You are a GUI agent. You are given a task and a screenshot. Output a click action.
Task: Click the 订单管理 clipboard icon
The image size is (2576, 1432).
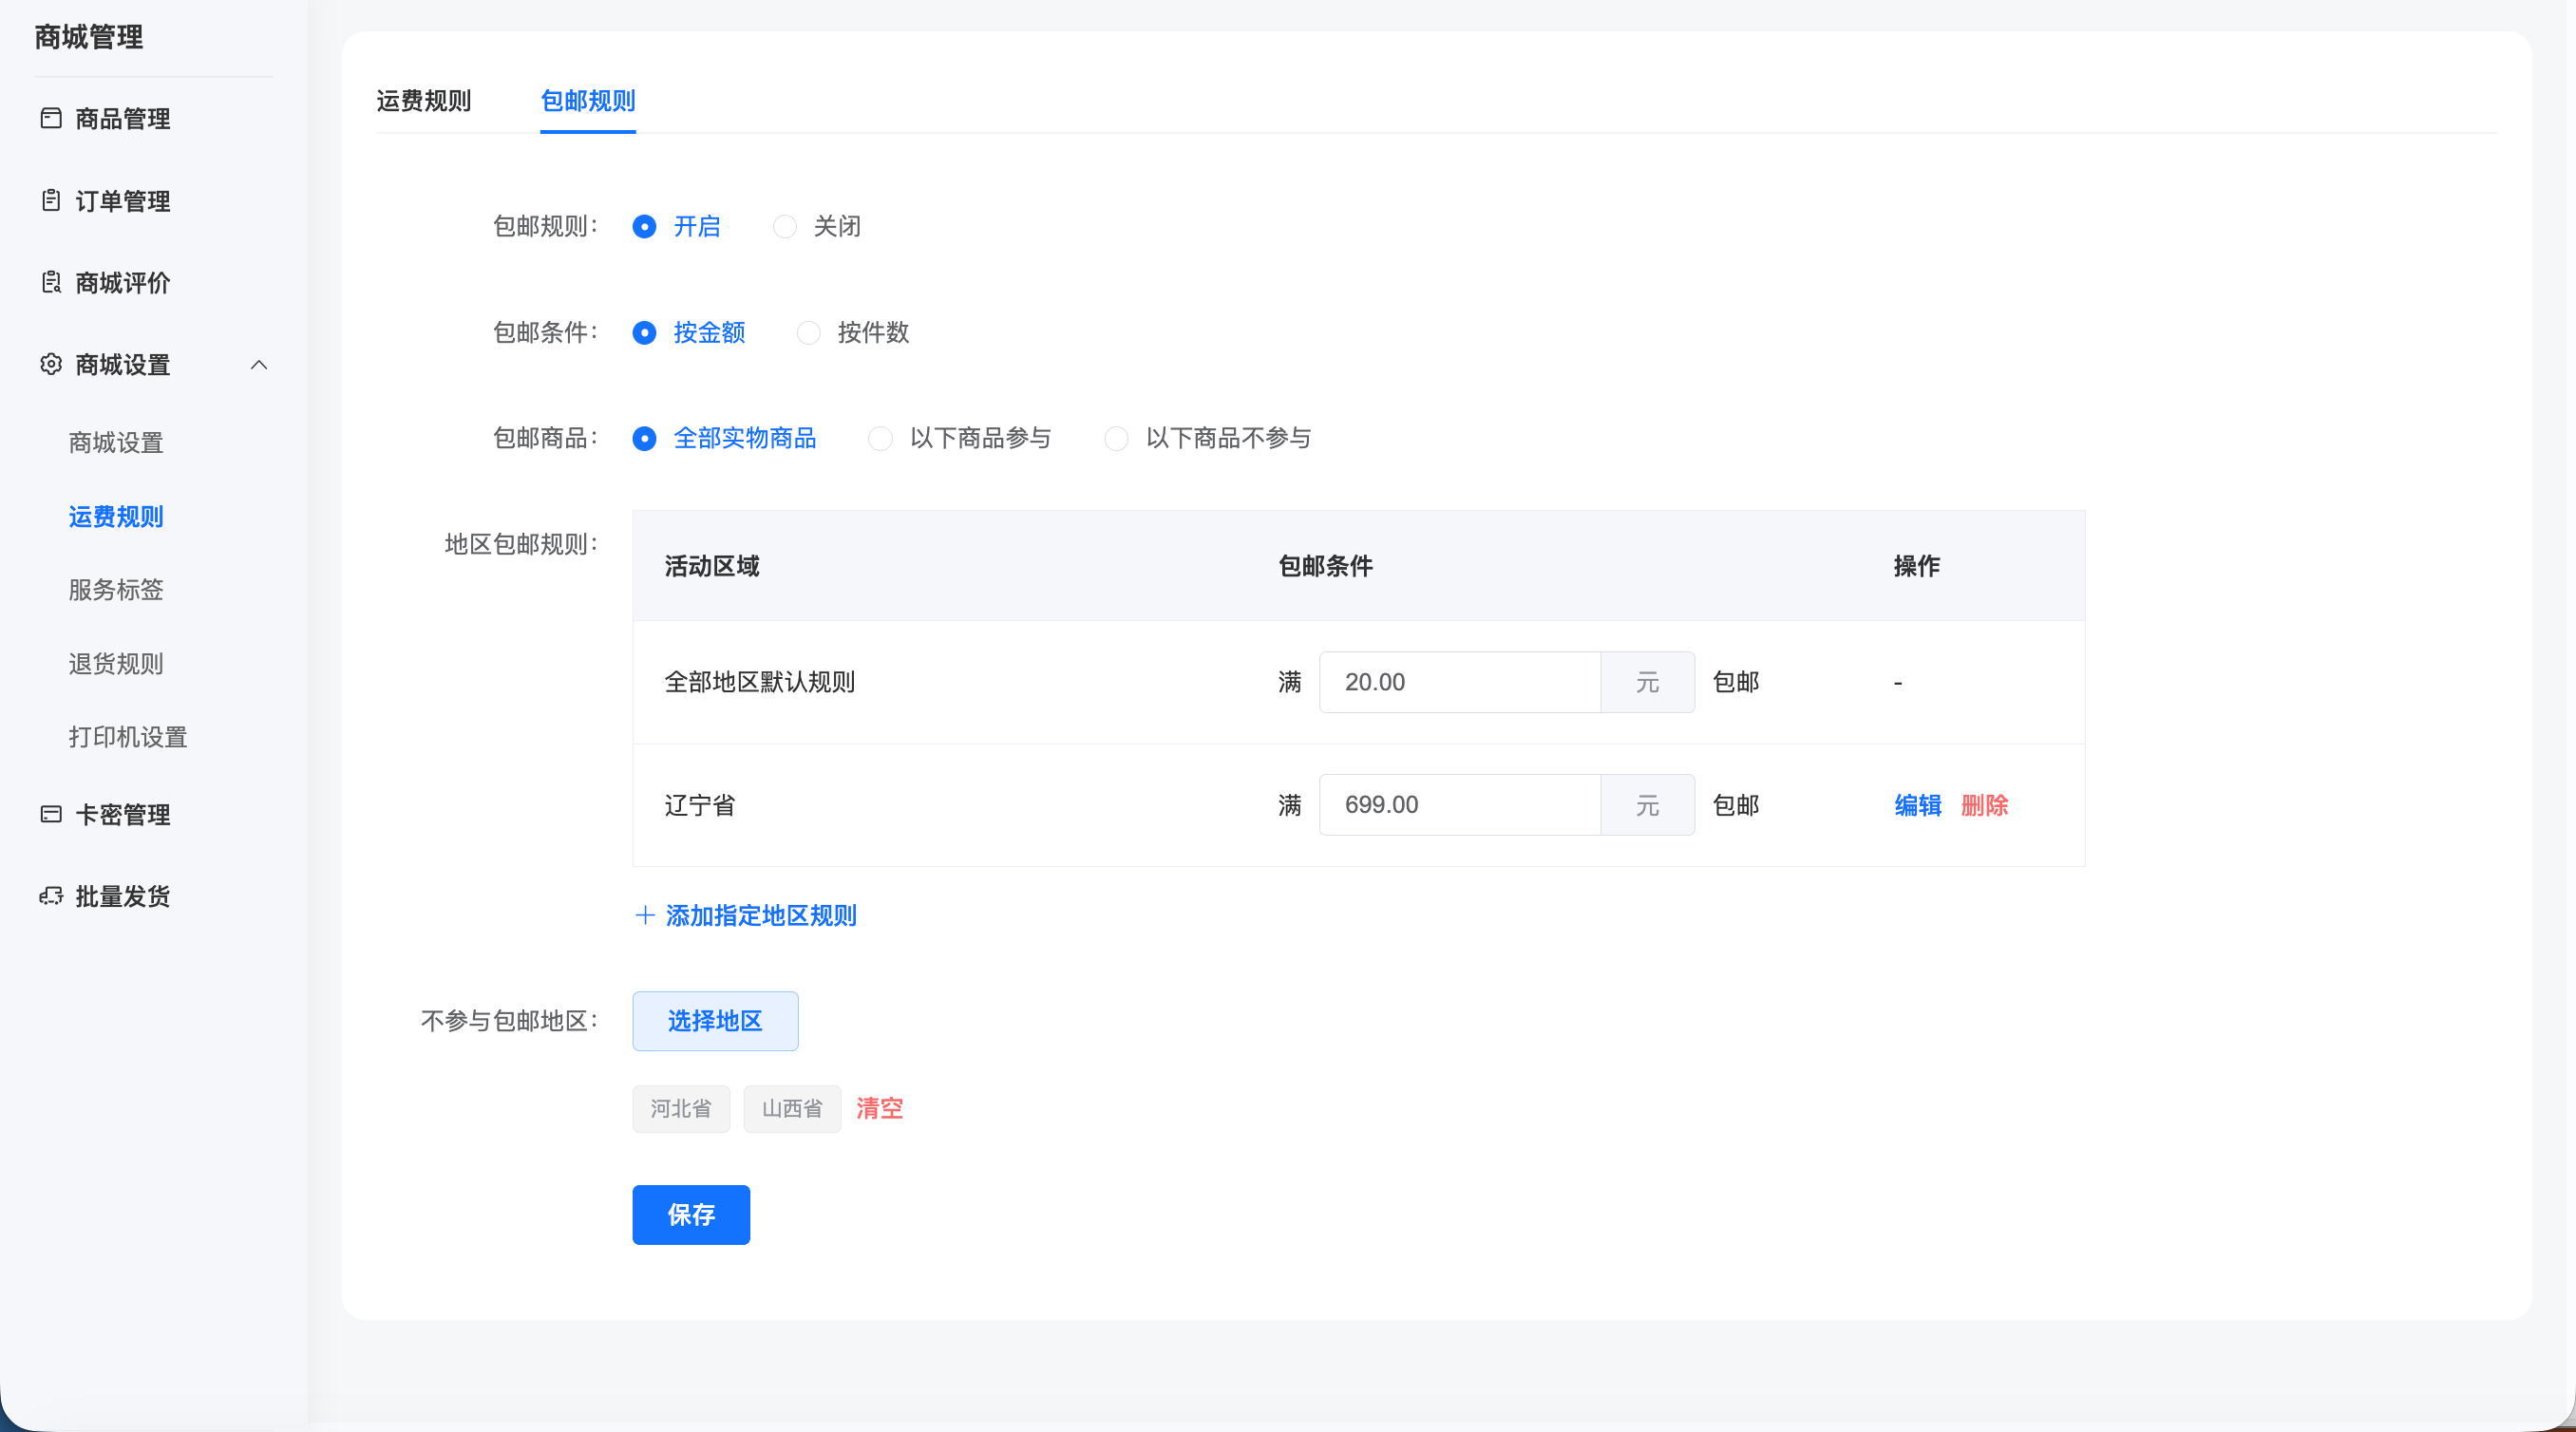coord(51,200)
